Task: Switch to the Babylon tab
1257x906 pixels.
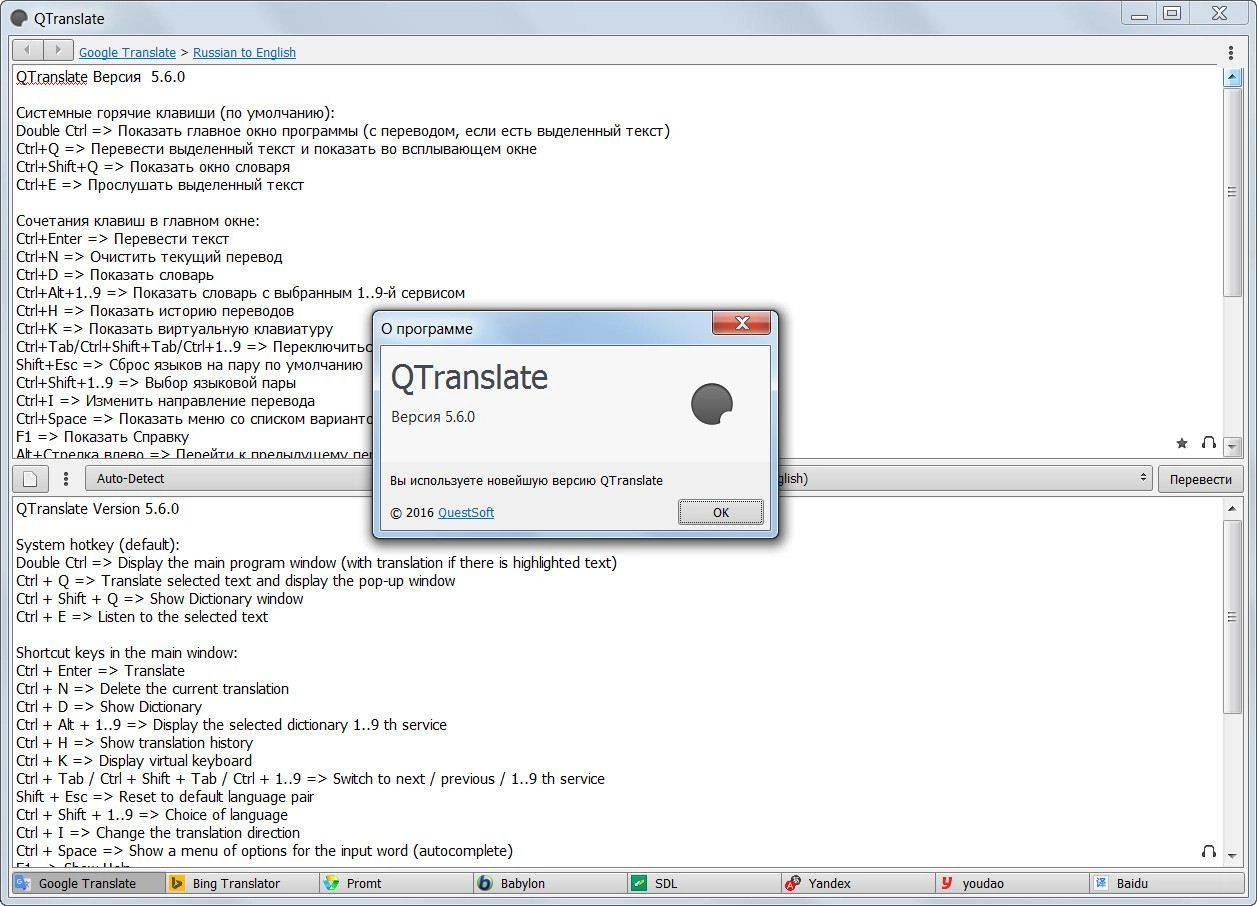Action: coord(550,883)
